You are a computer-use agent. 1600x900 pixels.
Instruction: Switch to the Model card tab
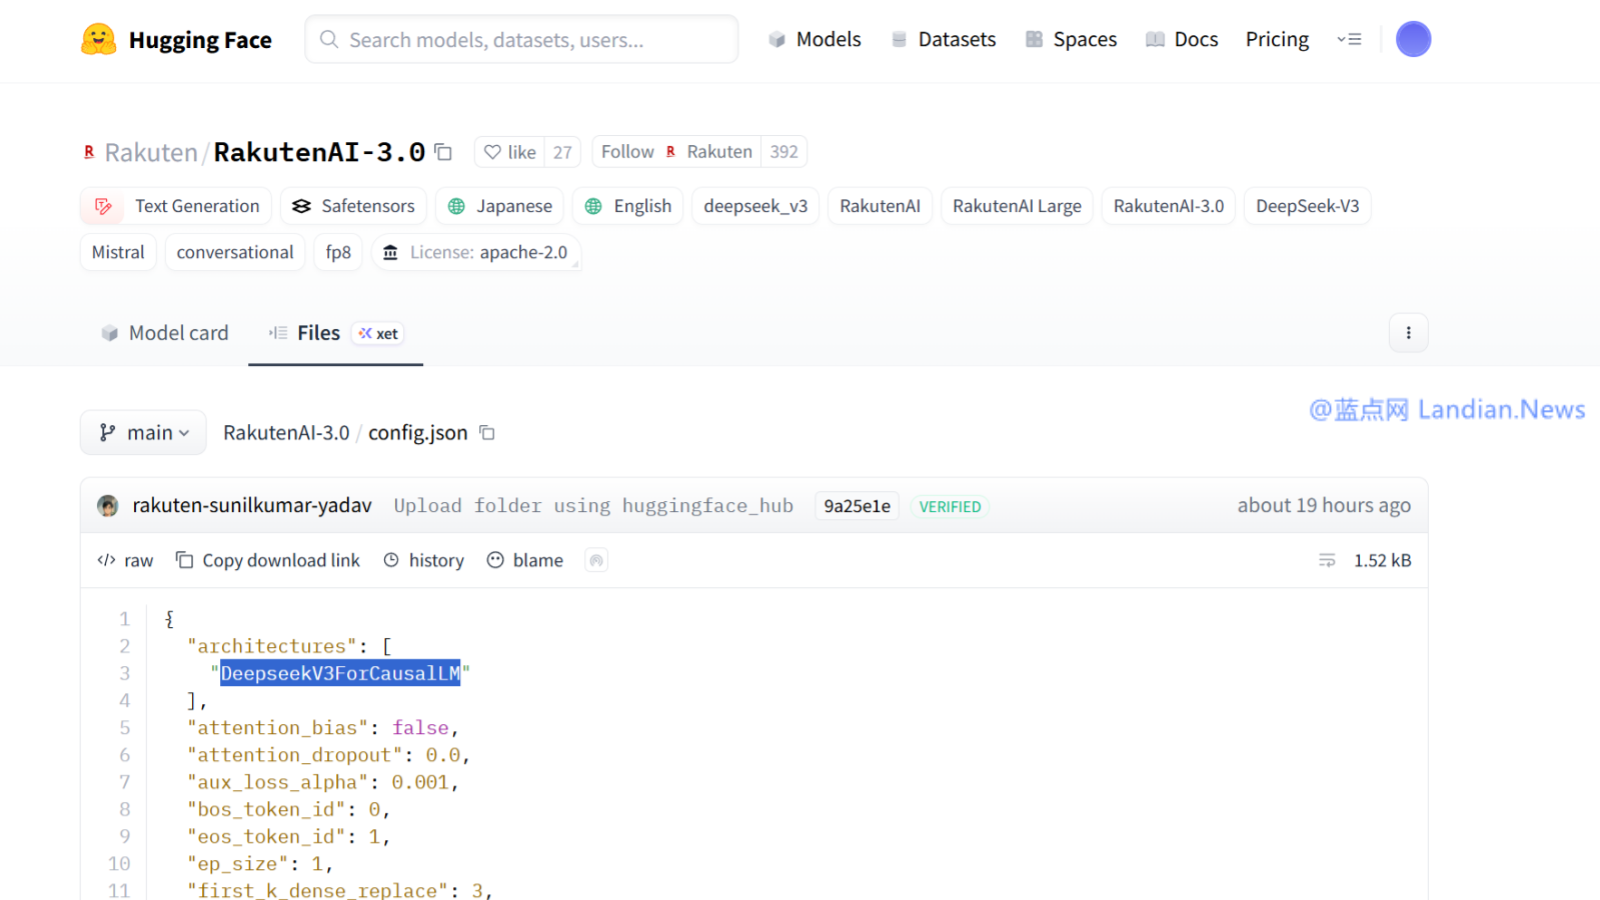[x=165, y=333]
